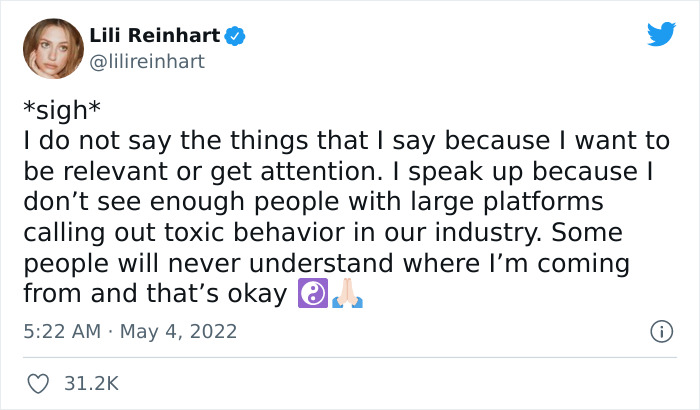Screen dimensions: 700x410
Task: Click the Twitter bird logo
Action: 661,34
